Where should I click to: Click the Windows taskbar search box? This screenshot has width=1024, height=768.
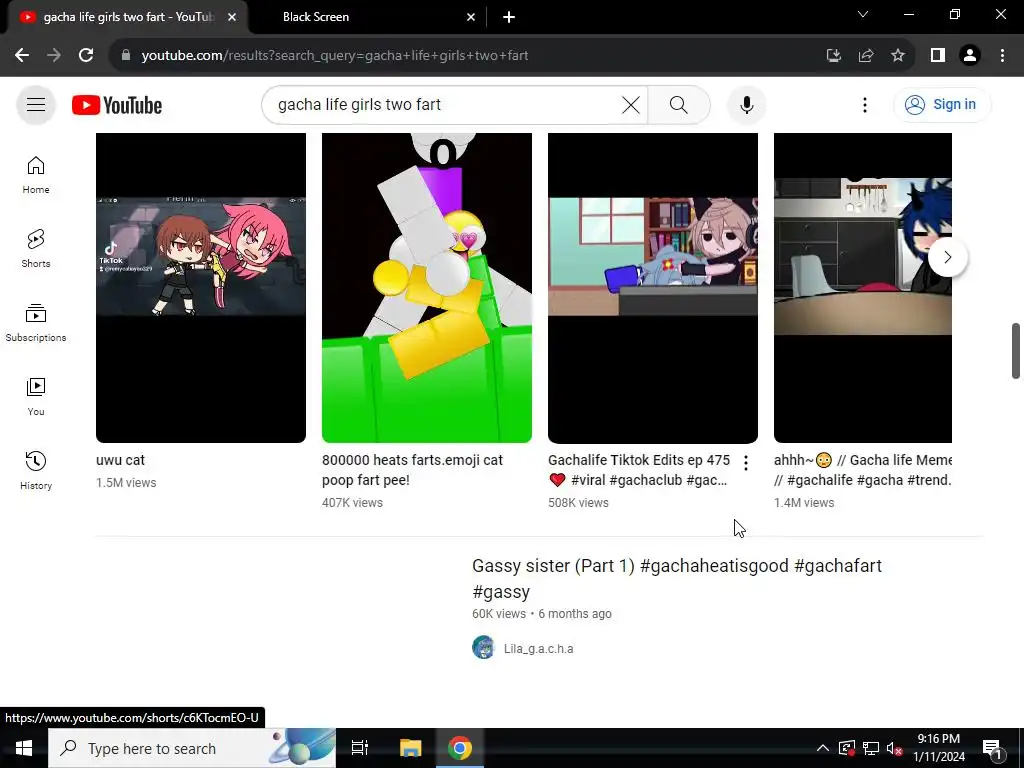192,748
